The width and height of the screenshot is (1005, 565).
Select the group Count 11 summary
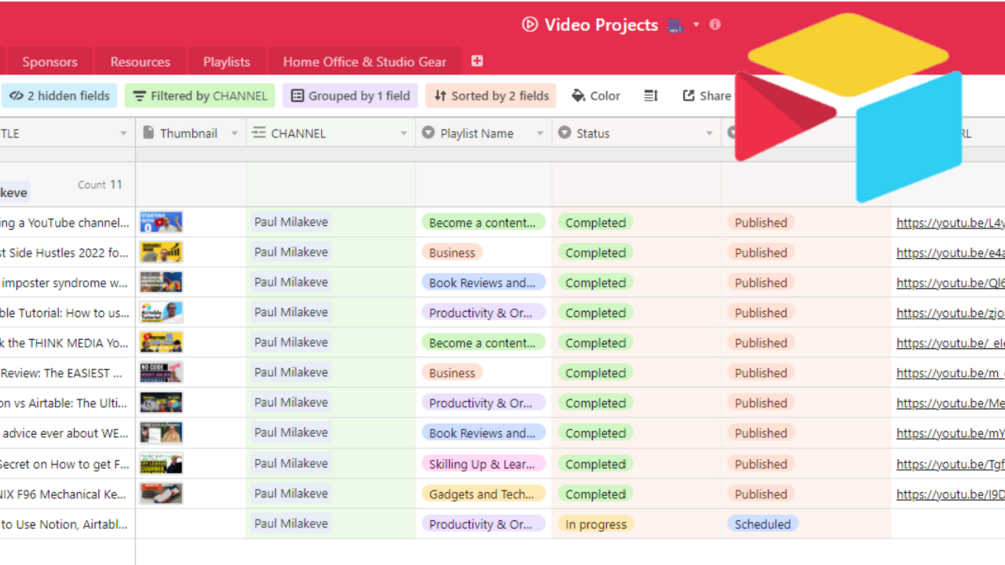point(100,184)
